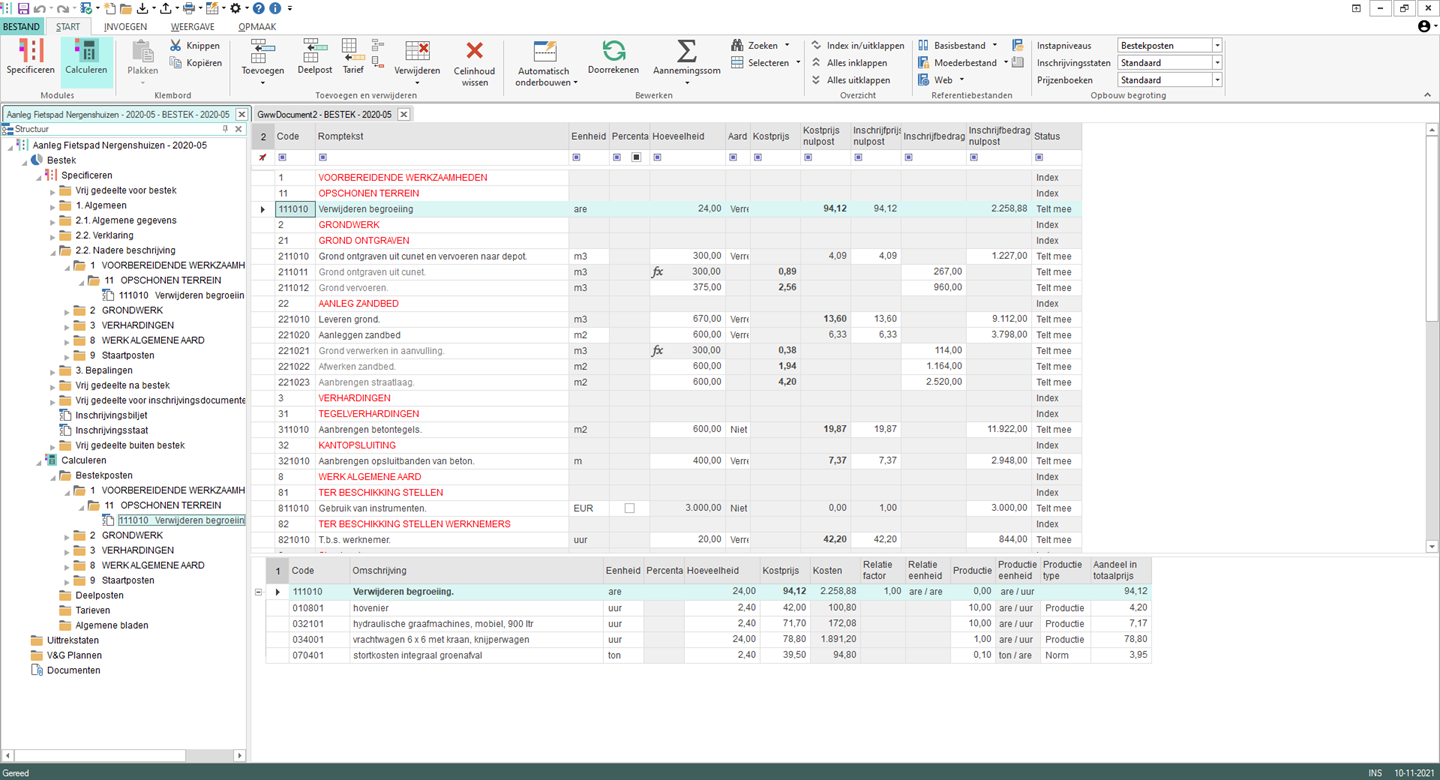Click Knippen (cut) in the ribbon

tap(195, 46)
